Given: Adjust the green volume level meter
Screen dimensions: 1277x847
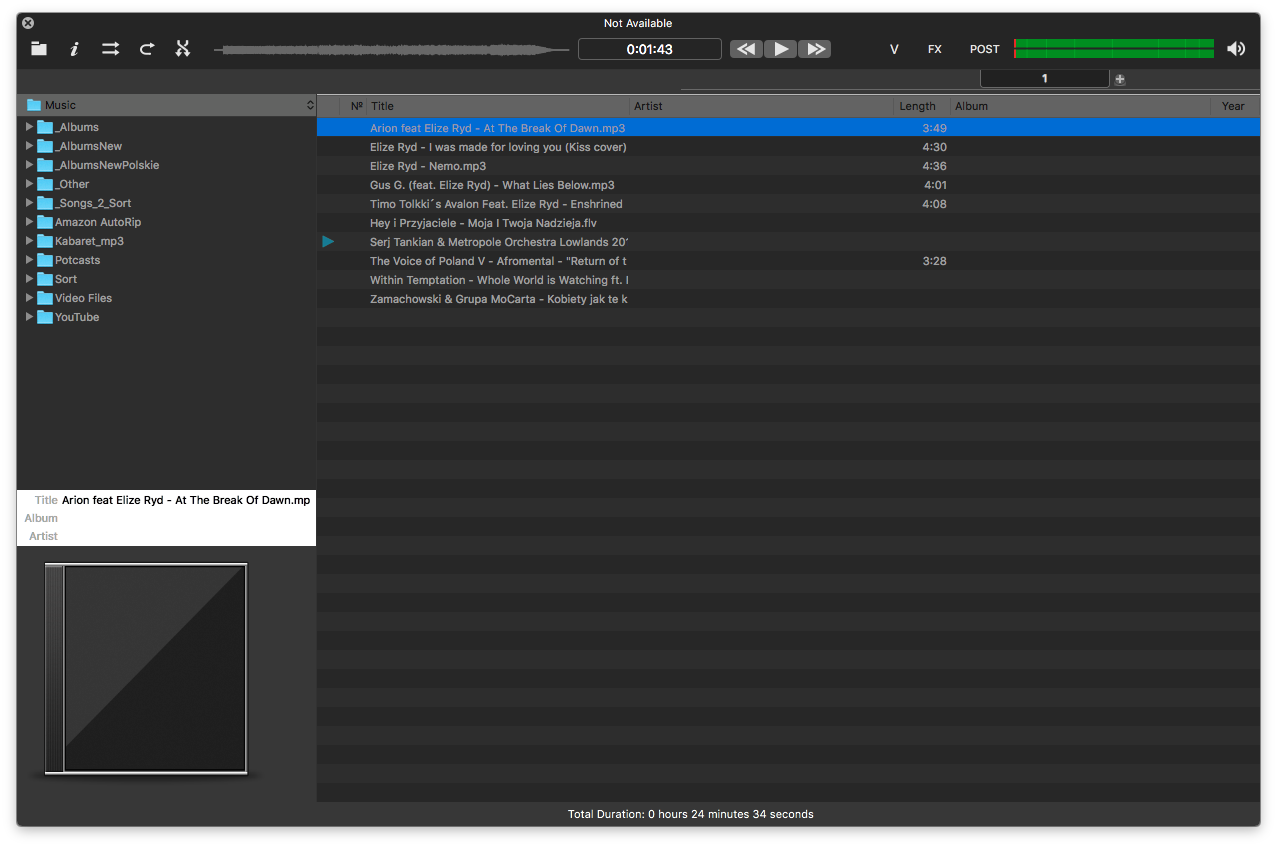Looking at the screenshot, I should pyautogui.click(x=1114, y=49).
